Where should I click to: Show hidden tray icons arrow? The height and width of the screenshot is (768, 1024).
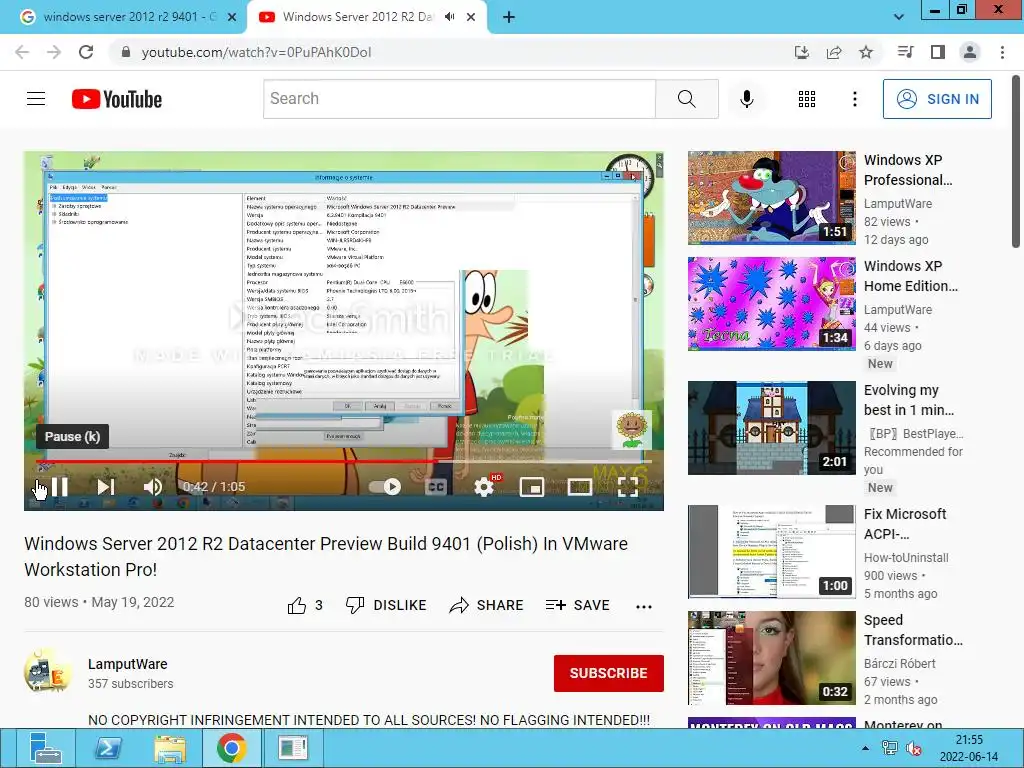click(x=865, y=748)
